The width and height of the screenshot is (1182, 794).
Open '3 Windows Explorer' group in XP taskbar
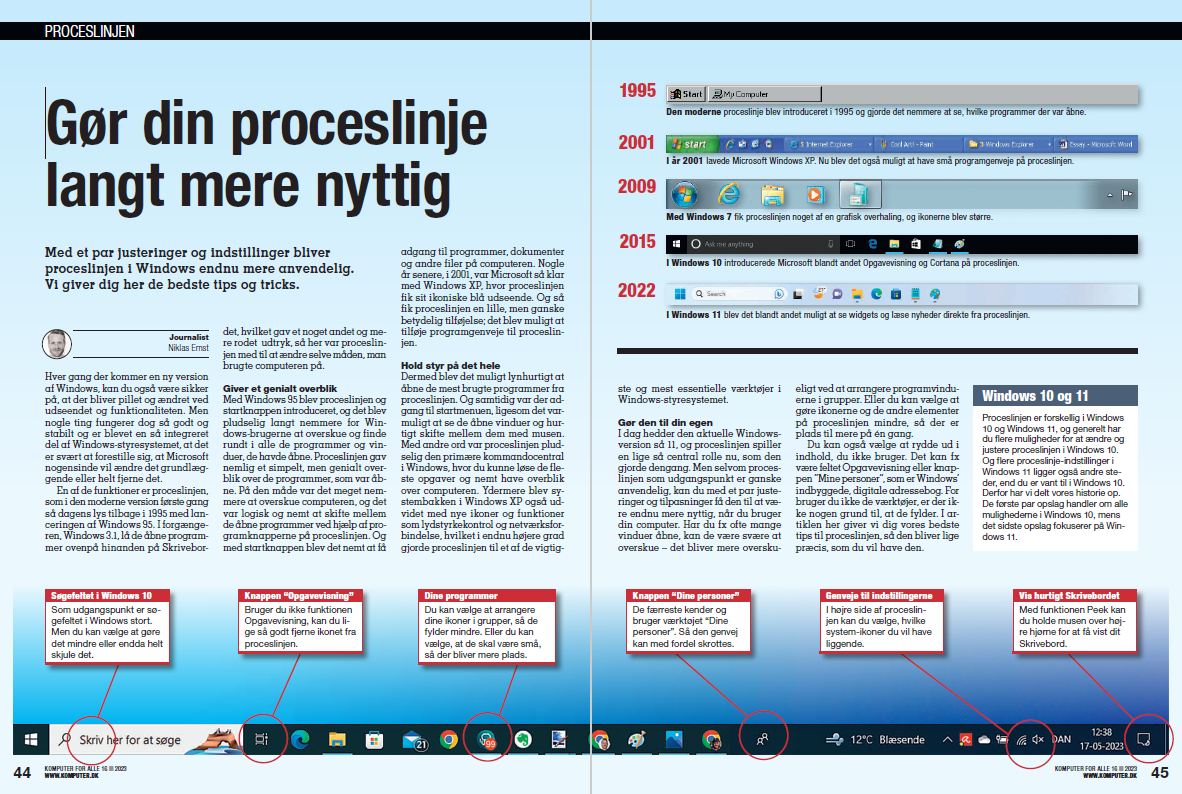click(x=1009, y=144)
